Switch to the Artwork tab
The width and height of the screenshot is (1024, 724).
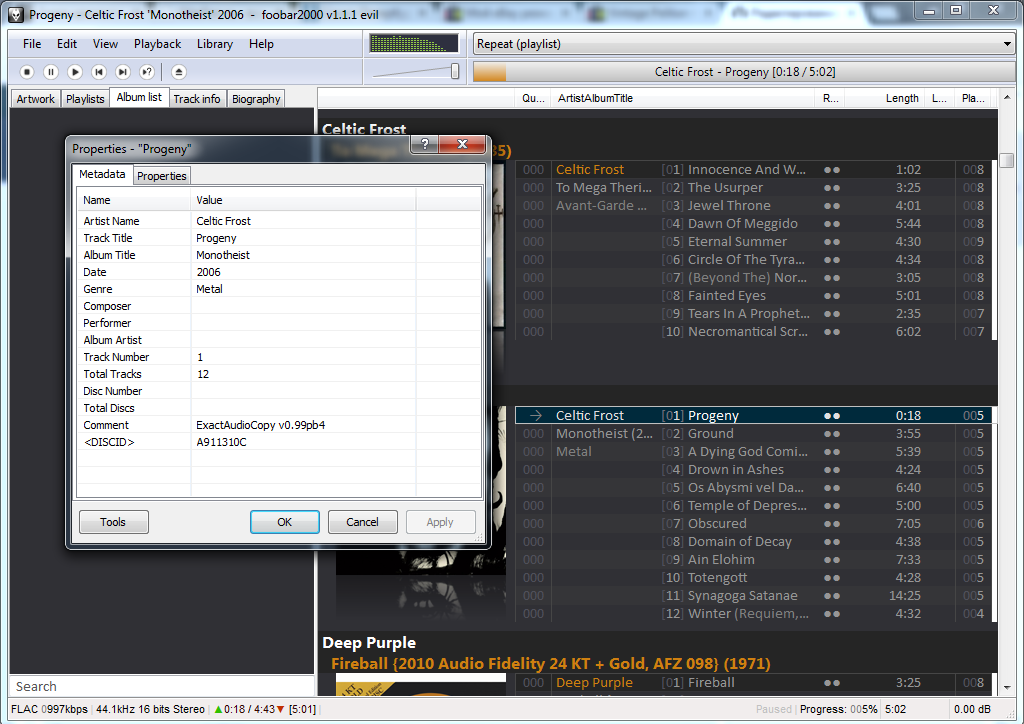pyautogui.click(x=36, y=99)
